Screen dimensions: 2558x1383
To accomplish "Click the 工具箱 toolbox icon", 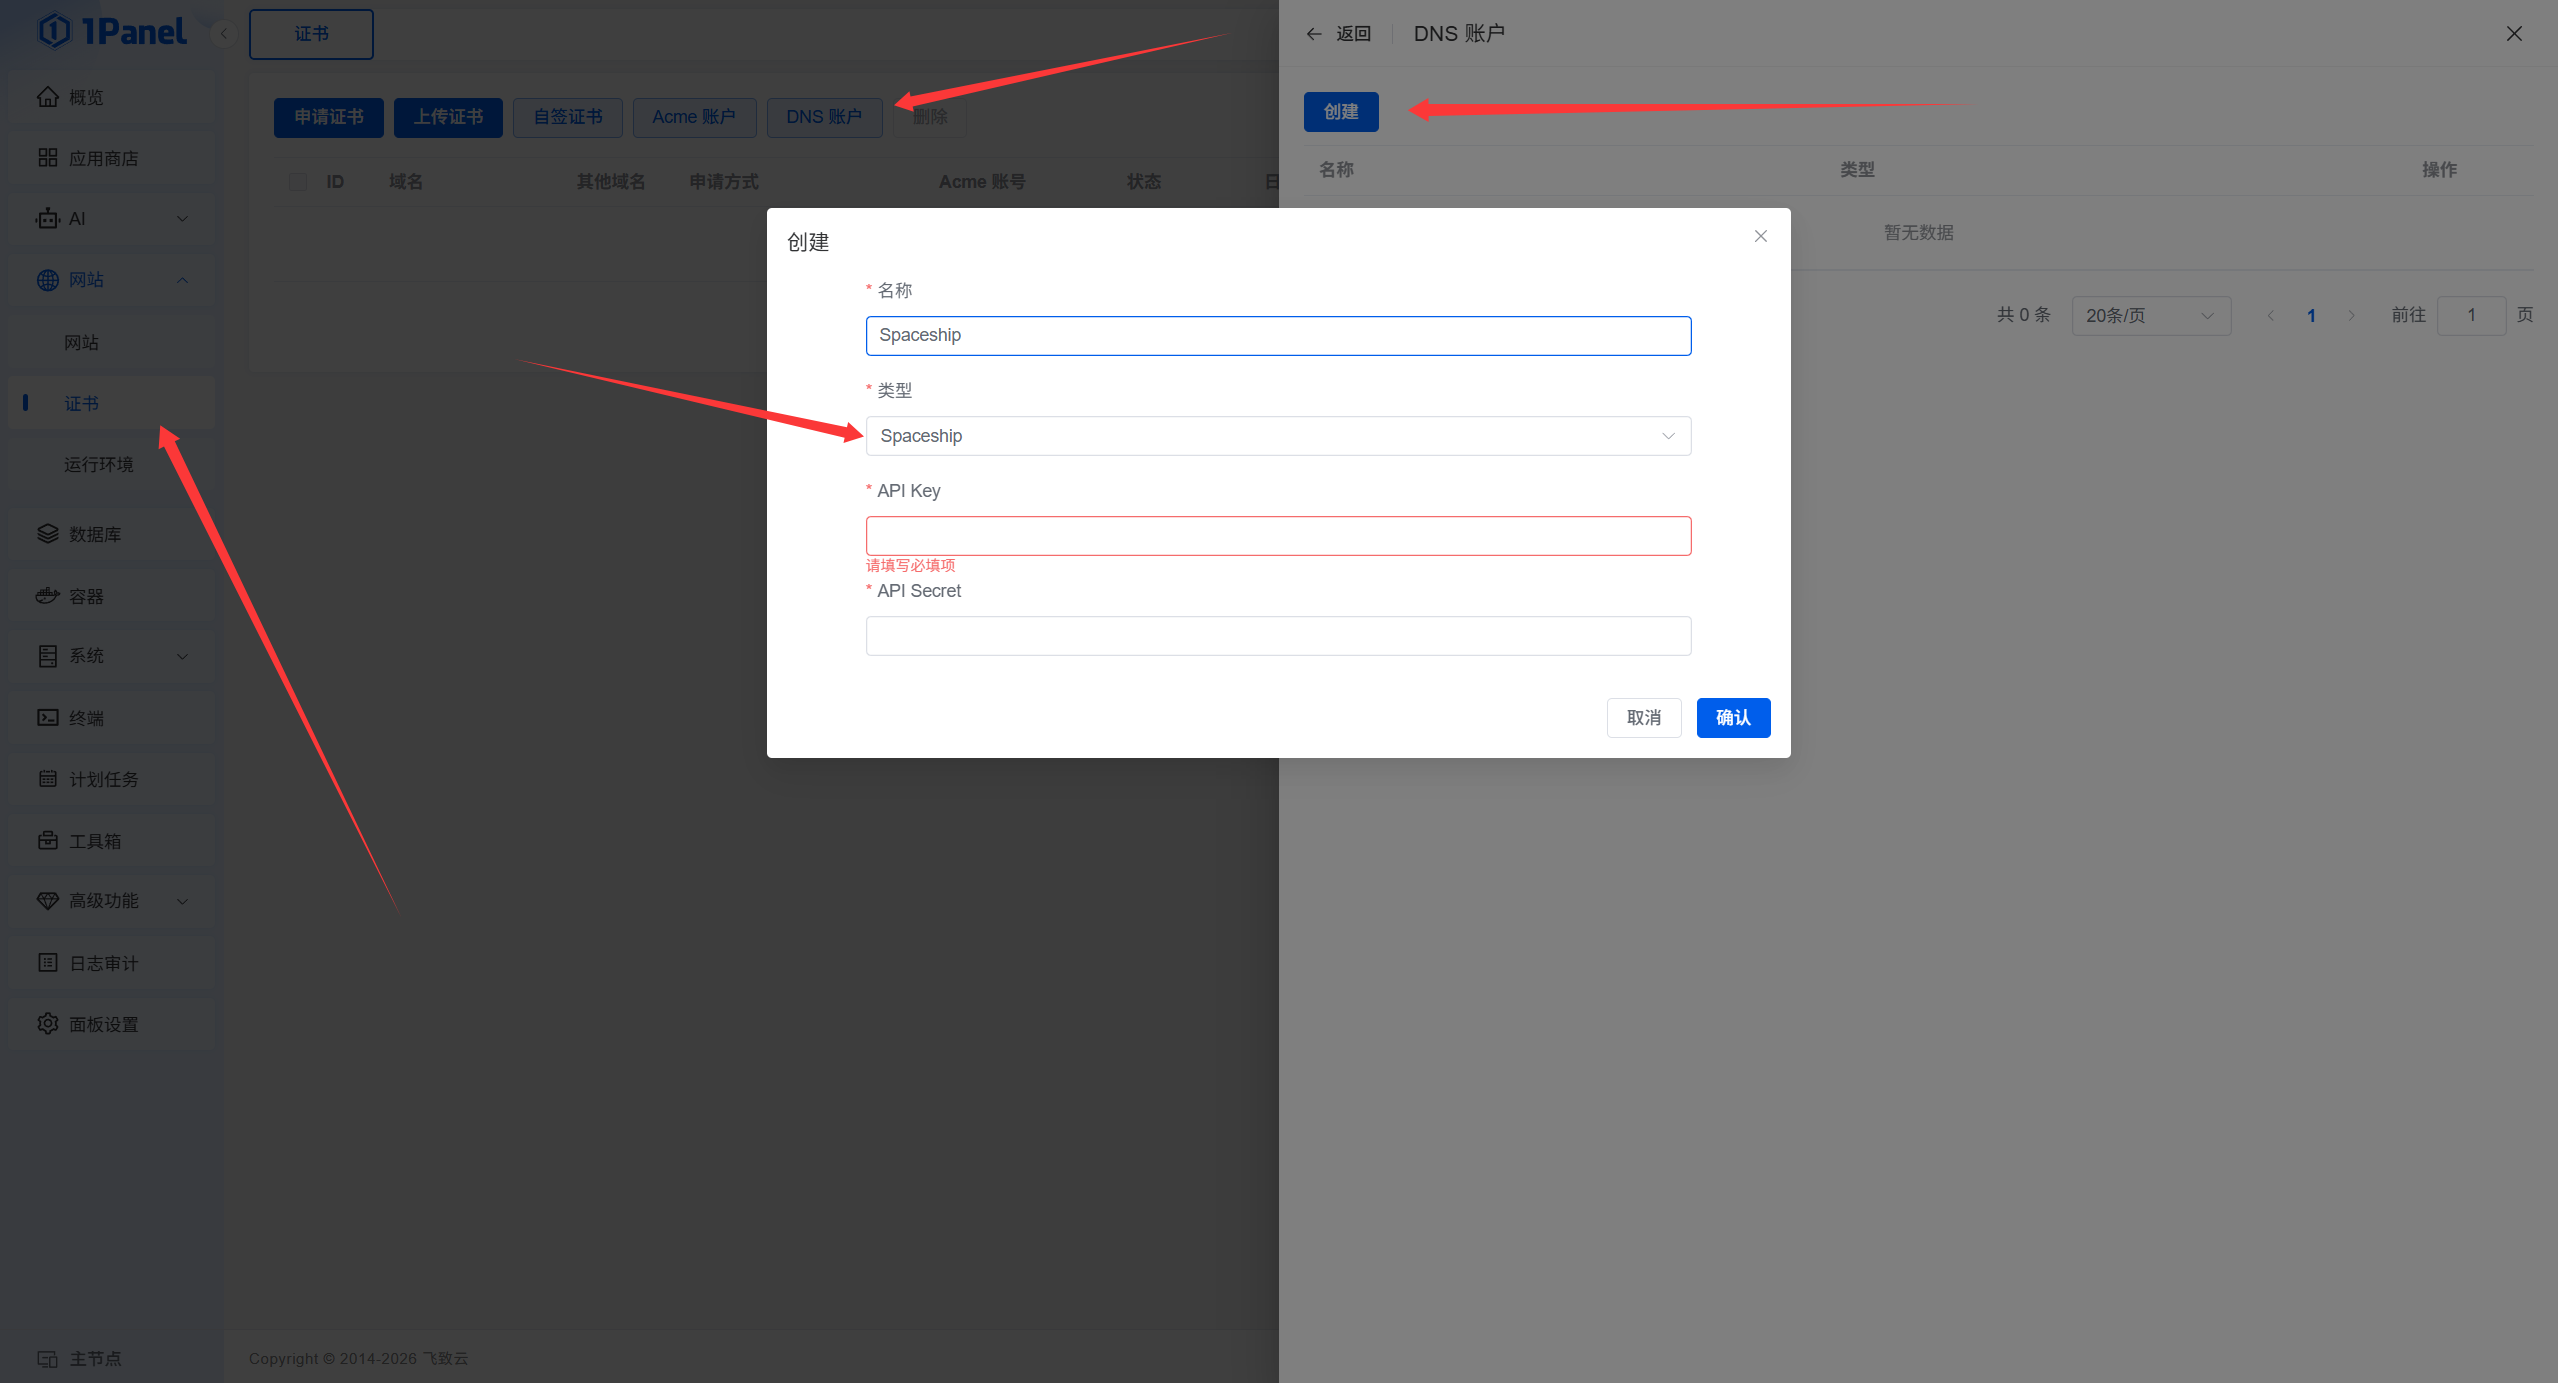I will pos(47,841).
